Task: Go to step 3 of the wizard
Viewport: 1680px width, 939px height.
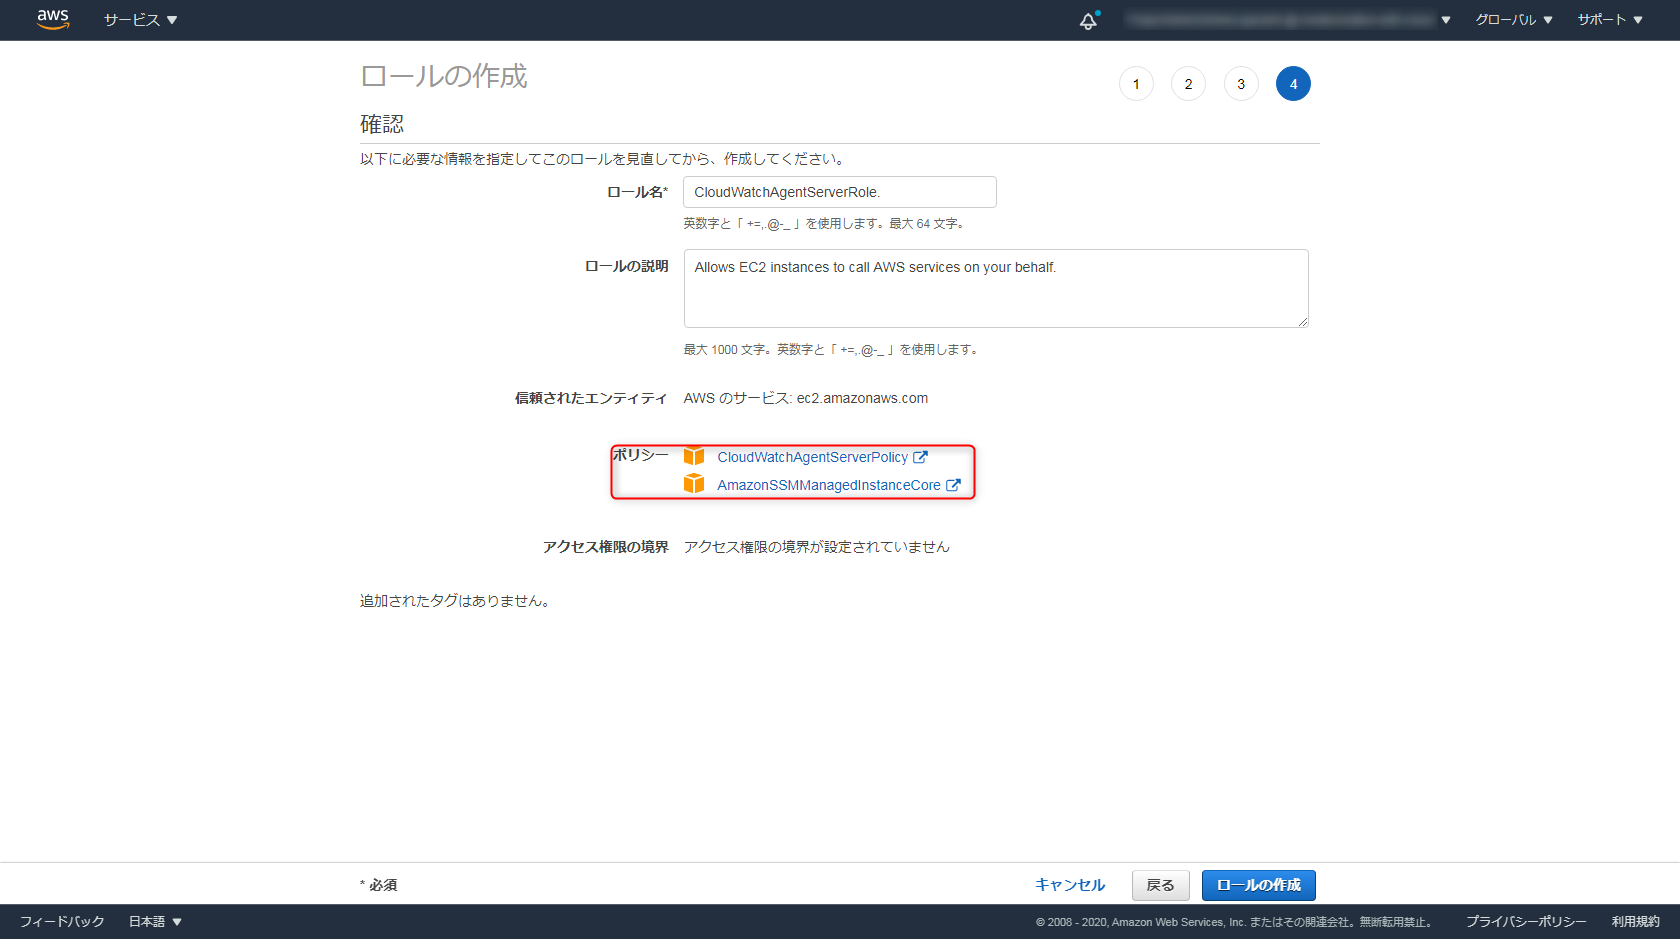Action: coord(1241,84)
